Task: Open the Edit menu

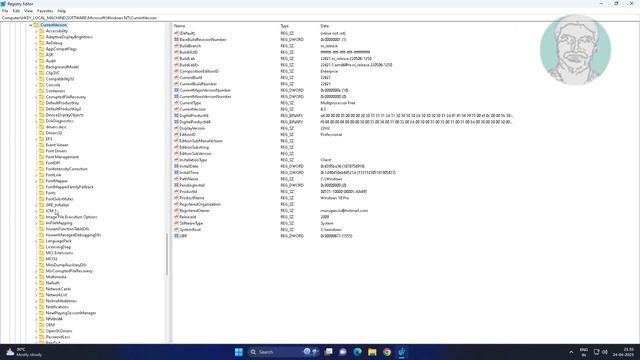Action: pos(16,11)
